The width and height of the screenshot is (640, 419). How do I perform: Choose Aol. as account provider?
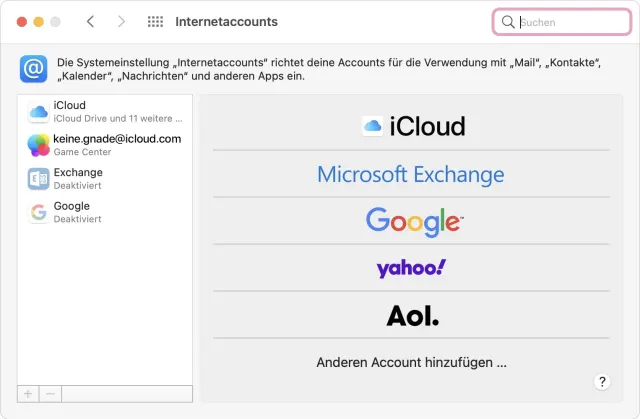point(412,316)
